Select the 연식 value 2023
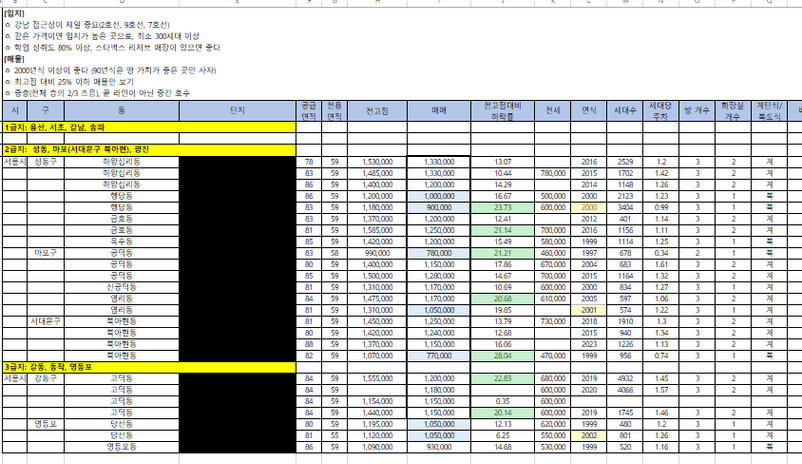 [x=589, y=344]
